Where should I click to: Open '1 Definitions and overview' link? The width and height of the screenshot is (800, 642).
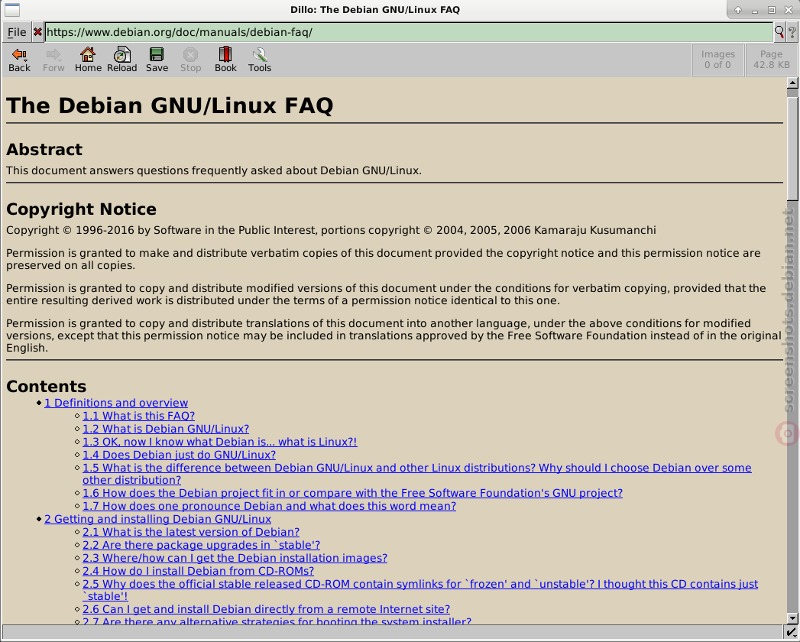[x=116, y=403]
